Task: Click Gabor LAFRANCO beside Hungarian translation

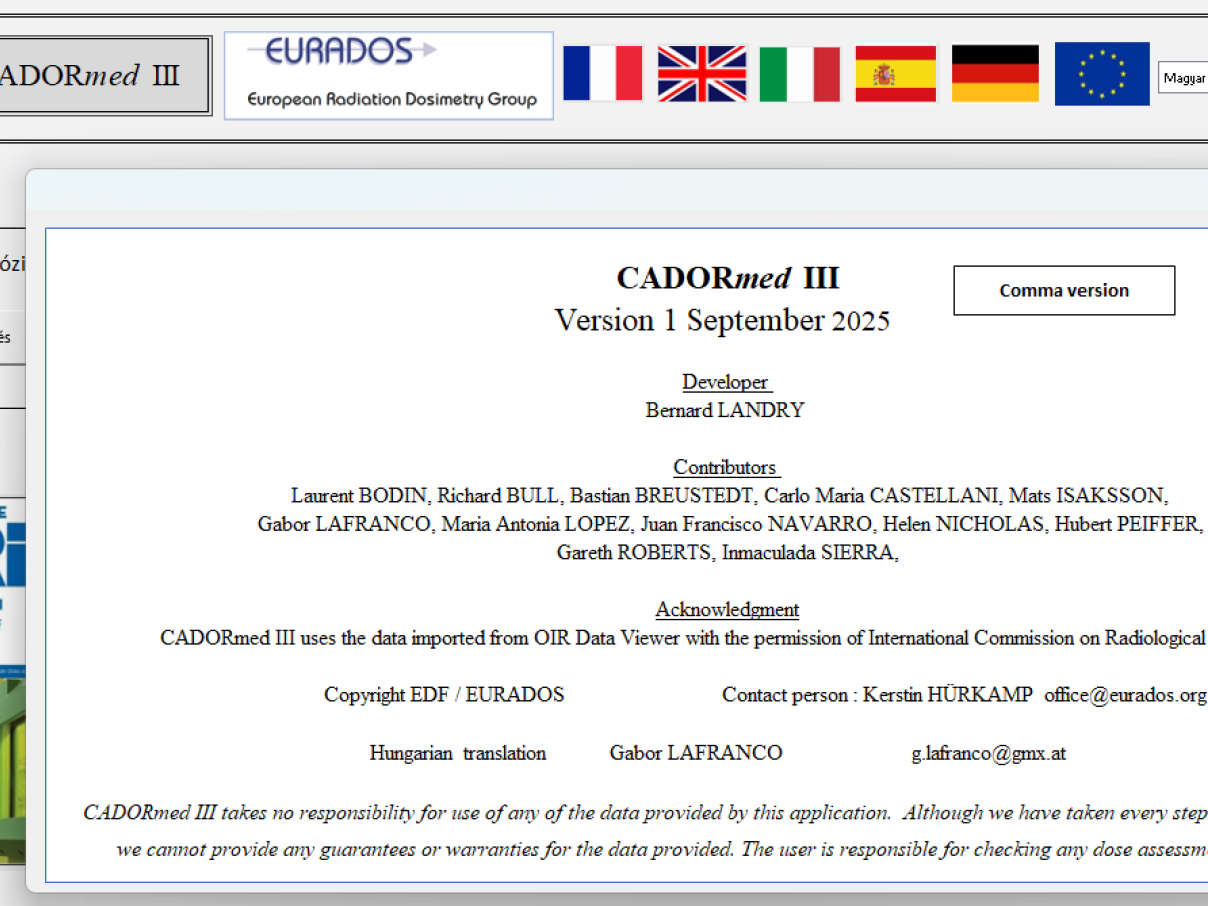Action: click(x=696, y=753)
